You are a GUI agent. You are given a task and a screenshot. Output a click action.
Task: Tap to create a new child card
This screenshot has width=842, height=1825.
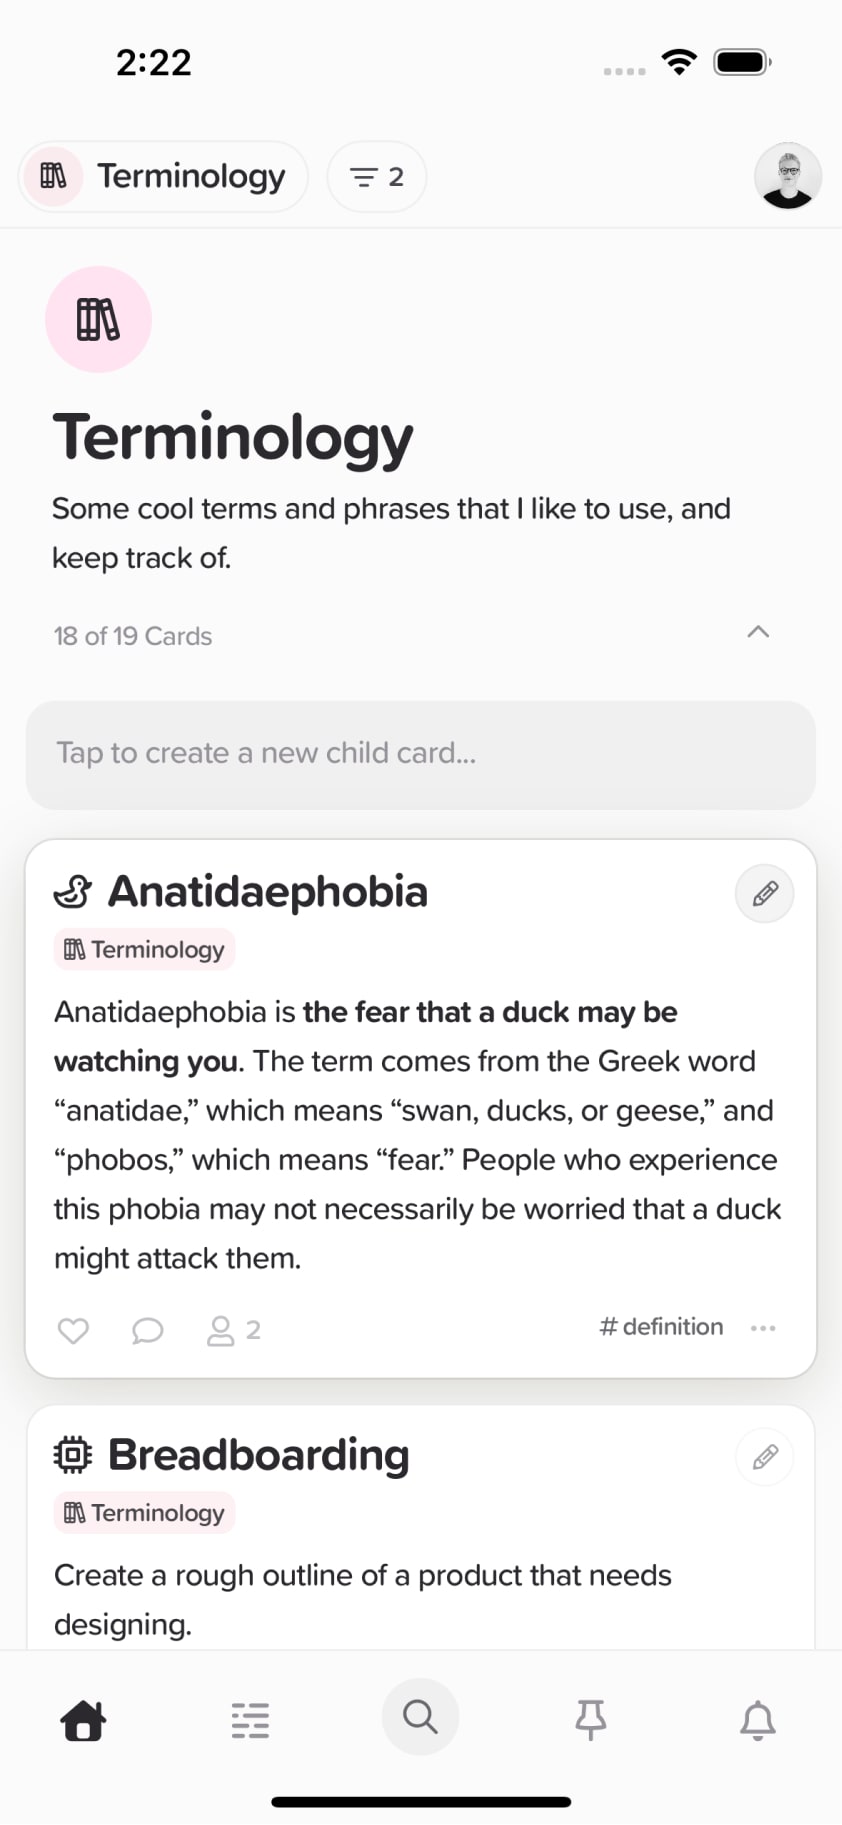click(x=420, y=754)
